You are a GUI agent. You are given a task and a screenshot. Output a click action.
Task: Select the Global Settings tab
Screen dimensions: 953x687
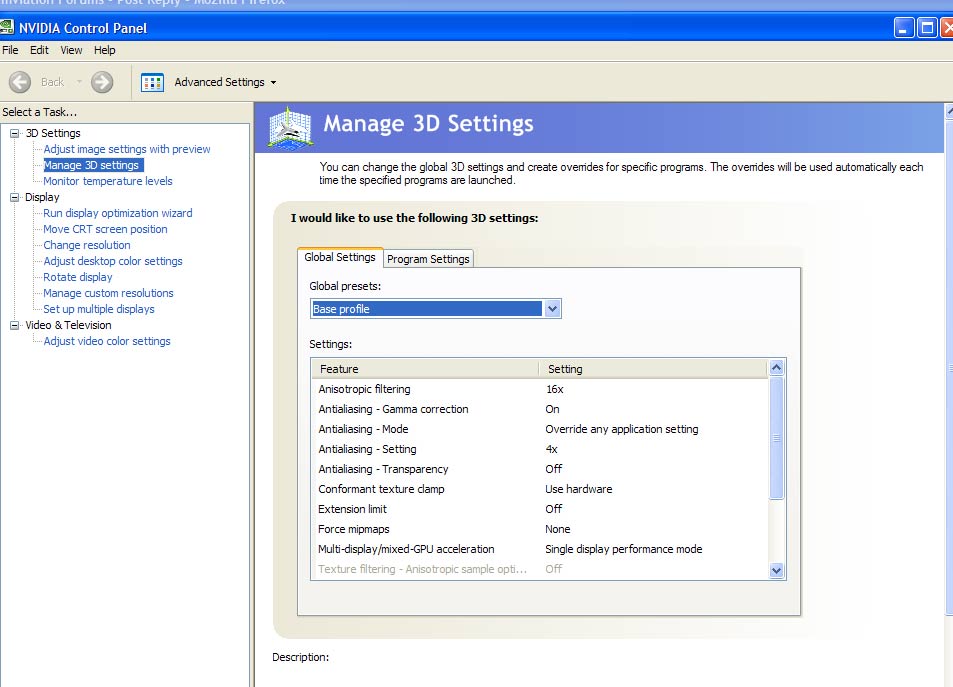340,257
